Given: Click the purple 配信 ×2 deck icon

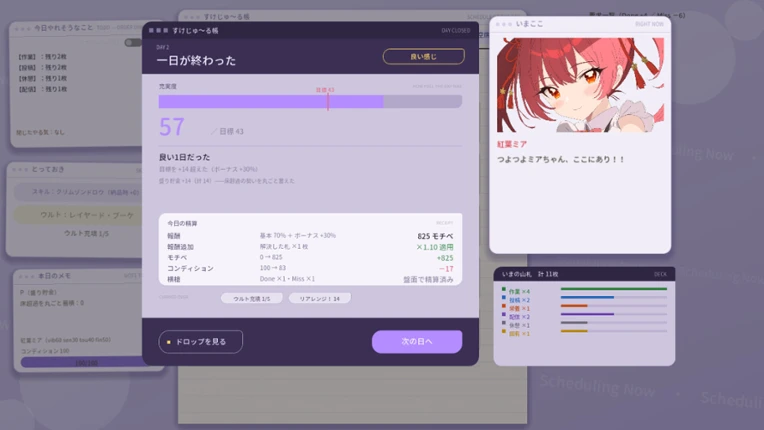Looking at the screenshot, I should tap(504, 315).
